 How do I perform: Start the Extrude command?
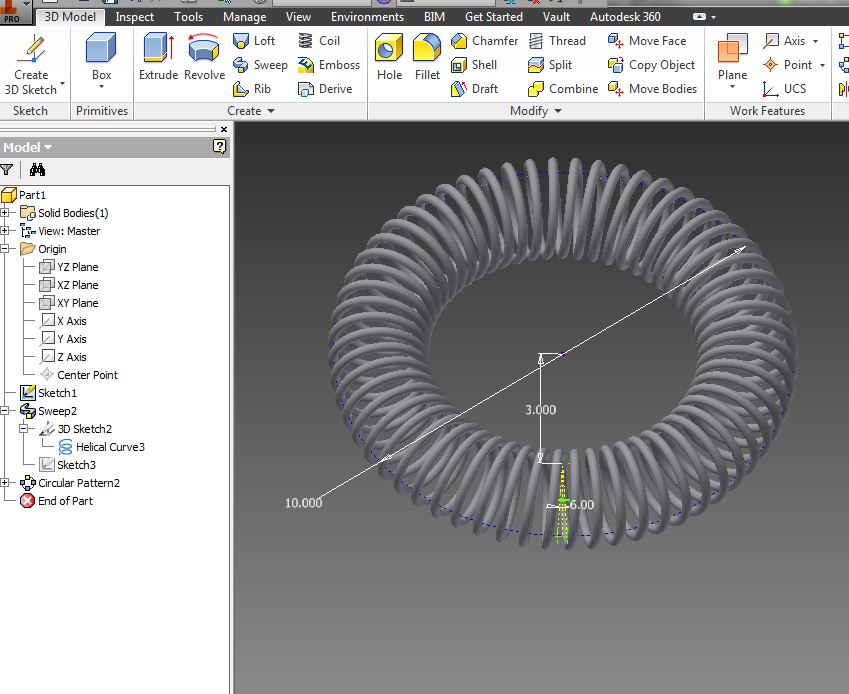tap(158, 57)
